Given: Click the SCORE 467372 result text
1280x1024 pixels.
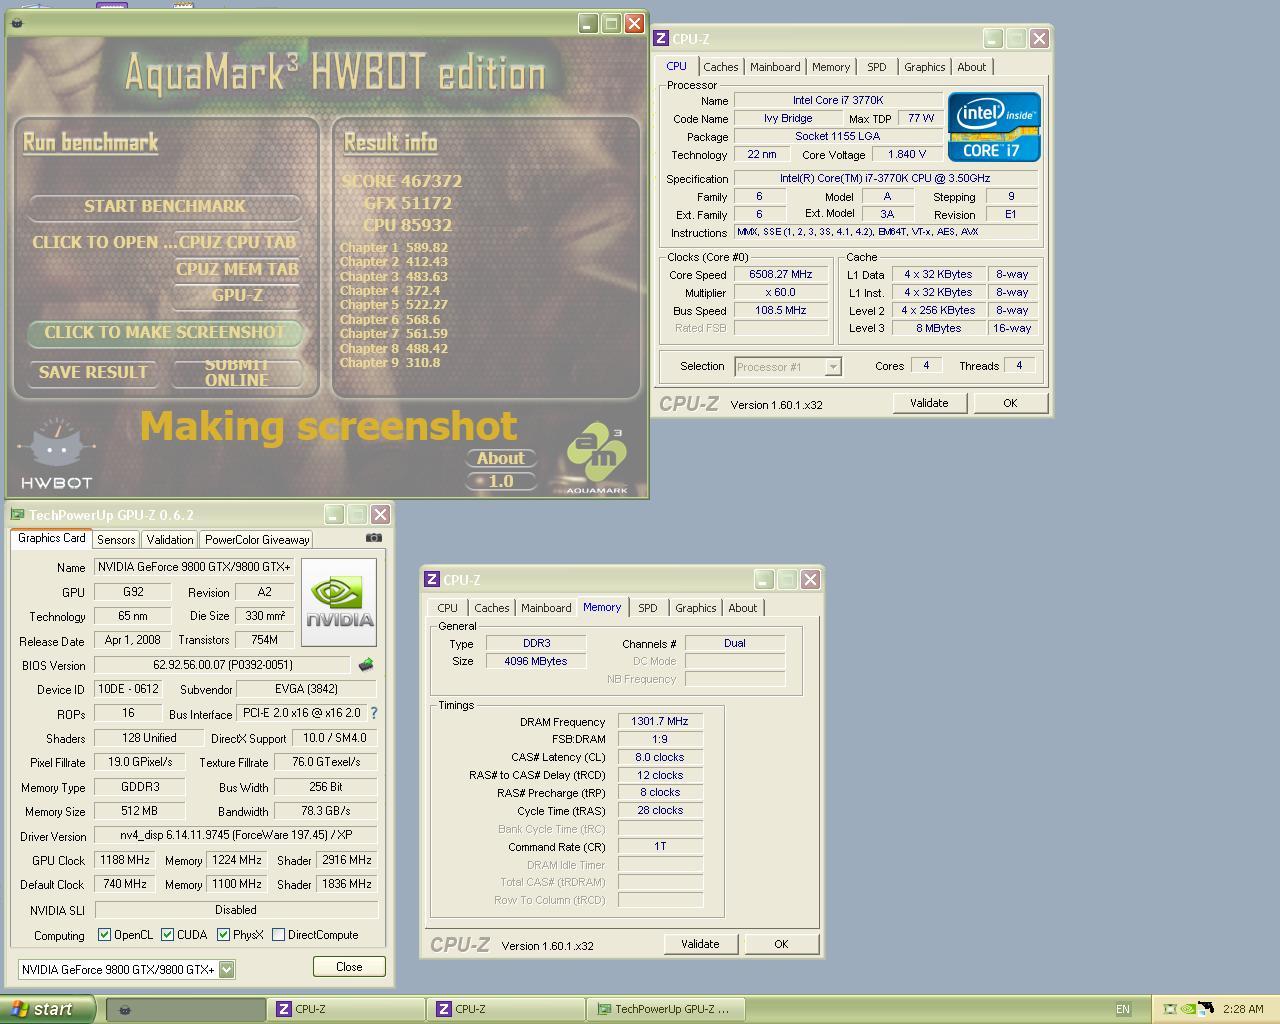Looking at the screenshot, I should [x=402, y=181].
